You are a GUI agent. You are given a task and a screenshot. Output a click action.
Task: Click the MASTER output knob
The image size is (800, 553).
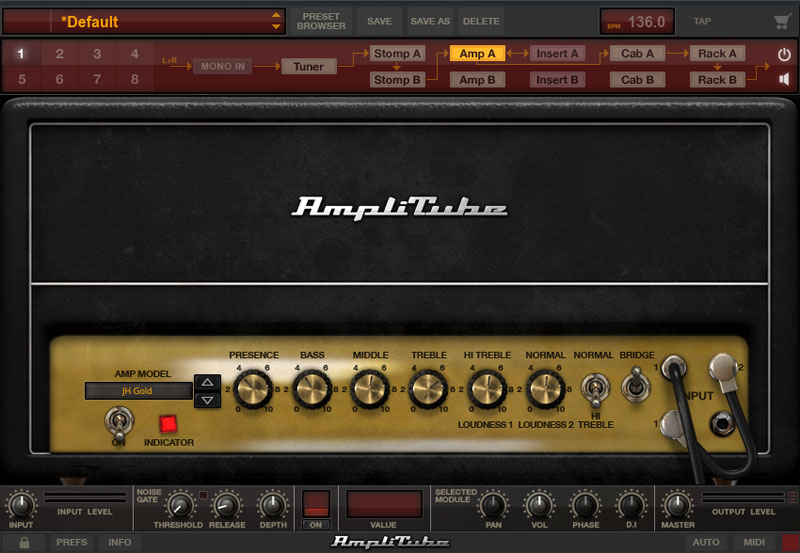tap(678, 506)
